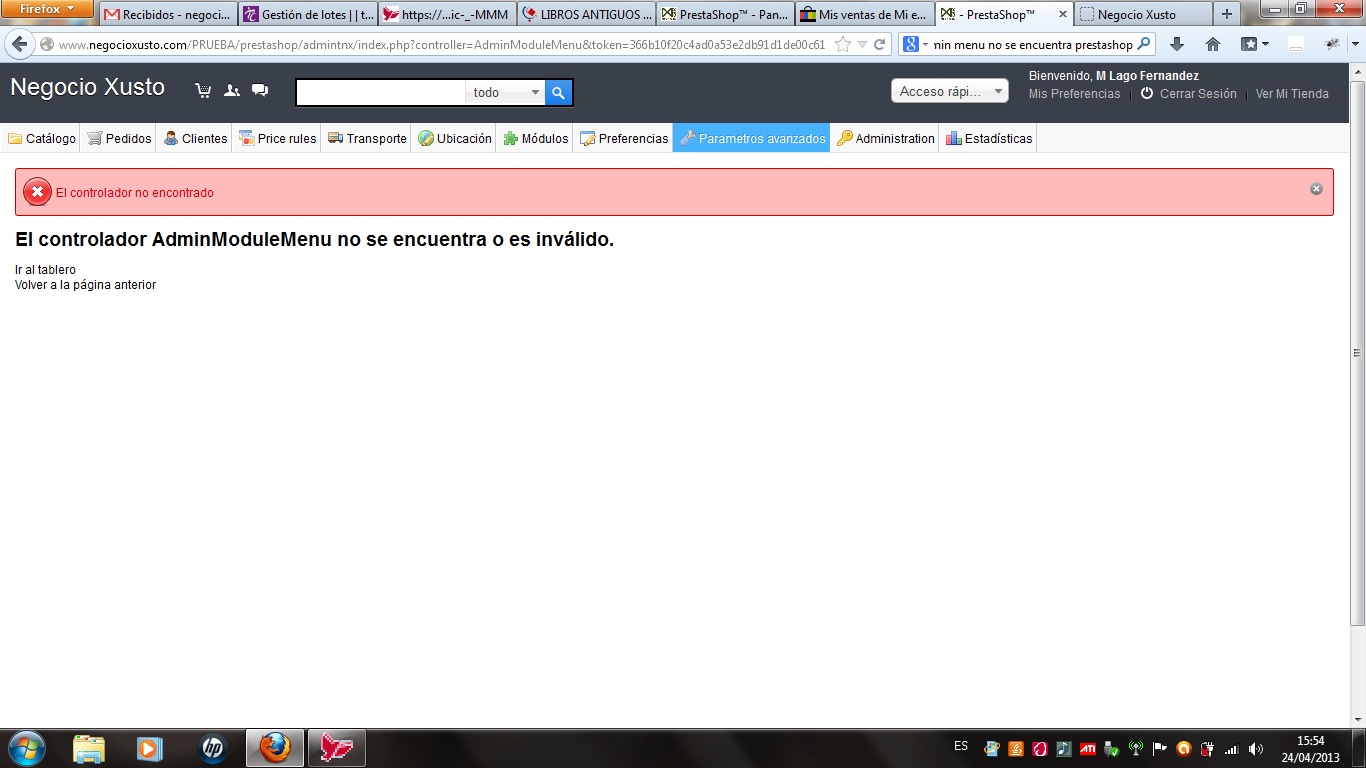Click the Firefox address bar URL
Viewport: 1366px width, 768px height.
[x=442, y=45]
